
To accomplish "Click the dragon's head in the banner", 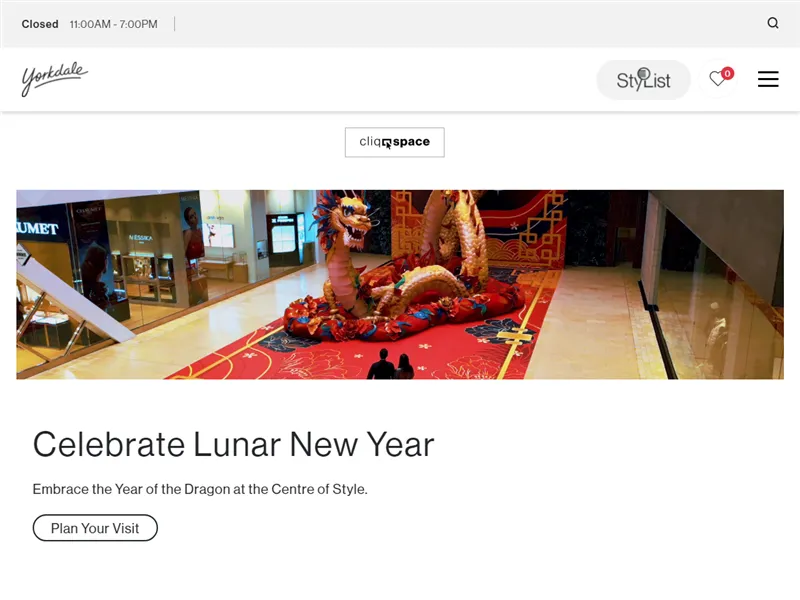I will pyautogui.click(x=346, y=217).
